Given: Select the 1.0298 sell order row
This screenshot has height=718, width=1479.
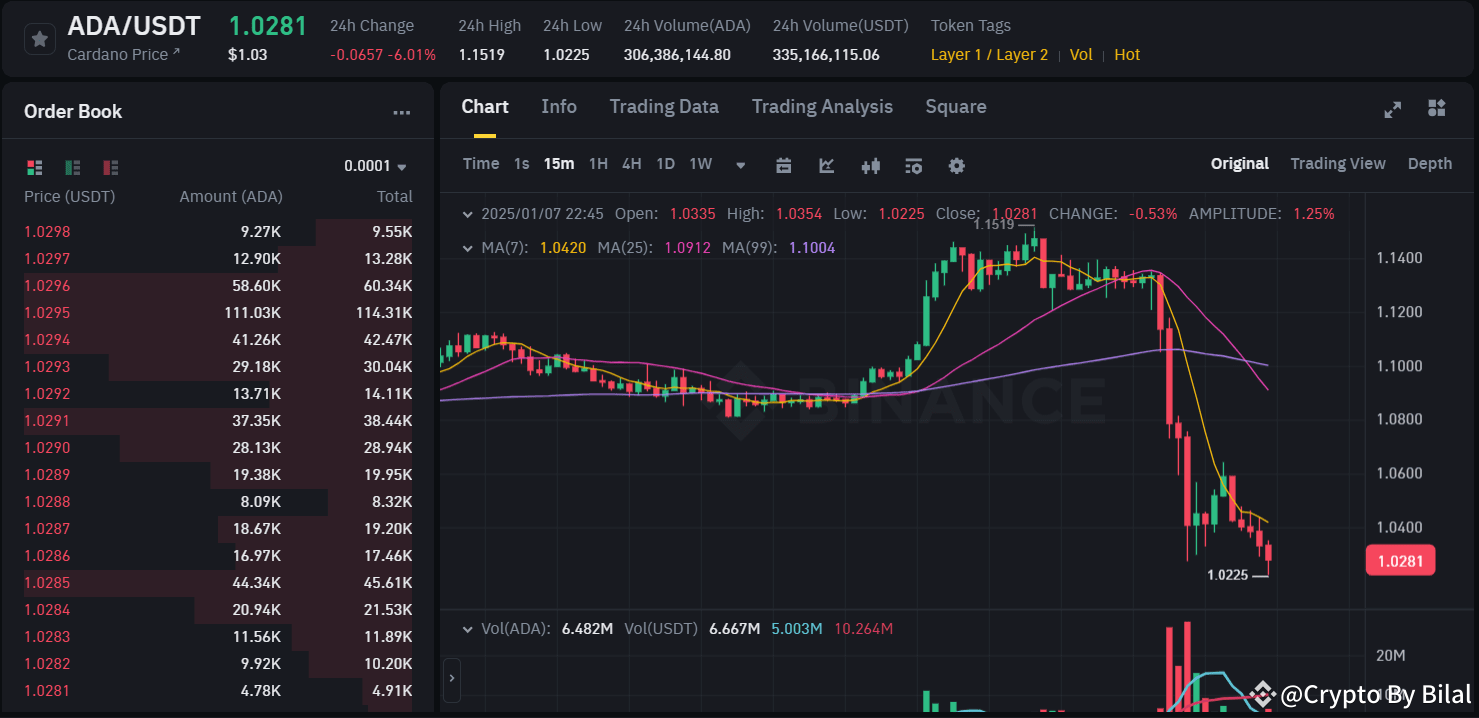Looking at the screenshot, I should pos(218,232).
